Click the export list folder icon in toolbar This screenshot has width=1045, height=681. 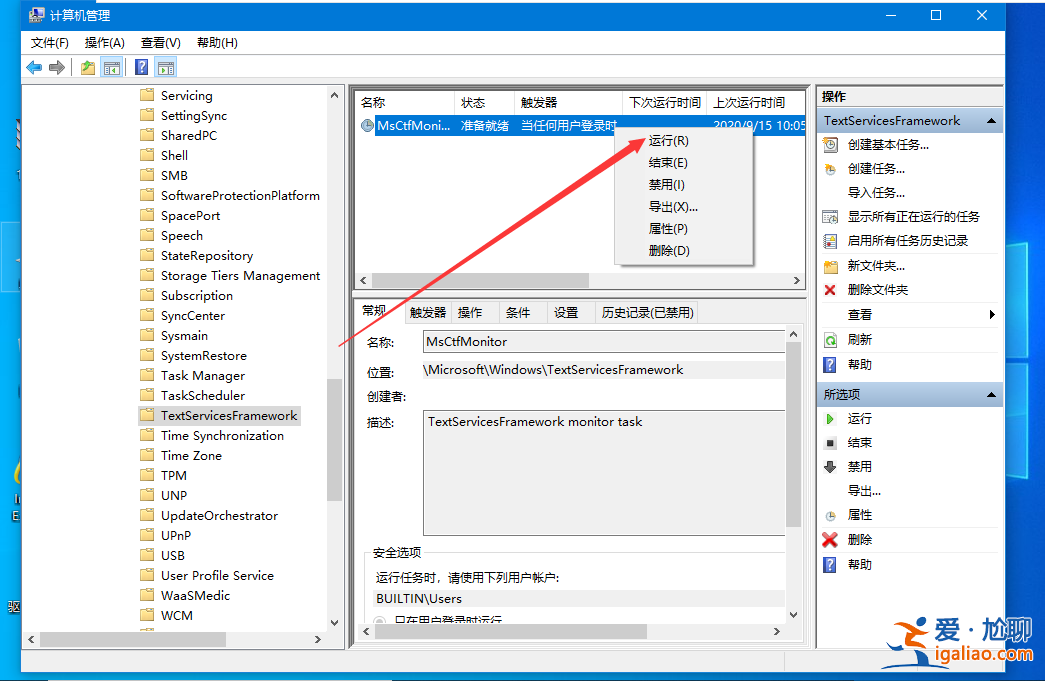87,68
